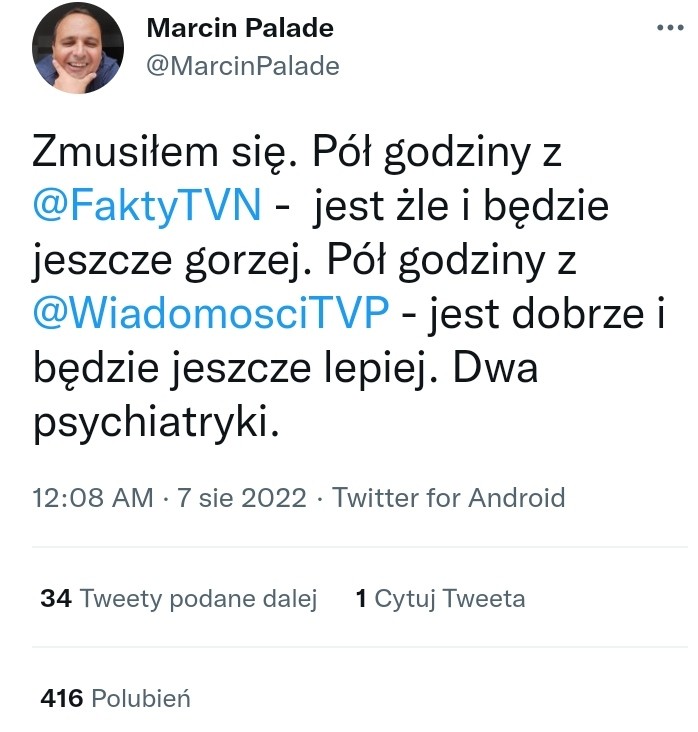This screenshot has height=732, width=698.
Task: Click the phrase 'jeszcze gorzej' in tweet
Action: click(166, 260)
